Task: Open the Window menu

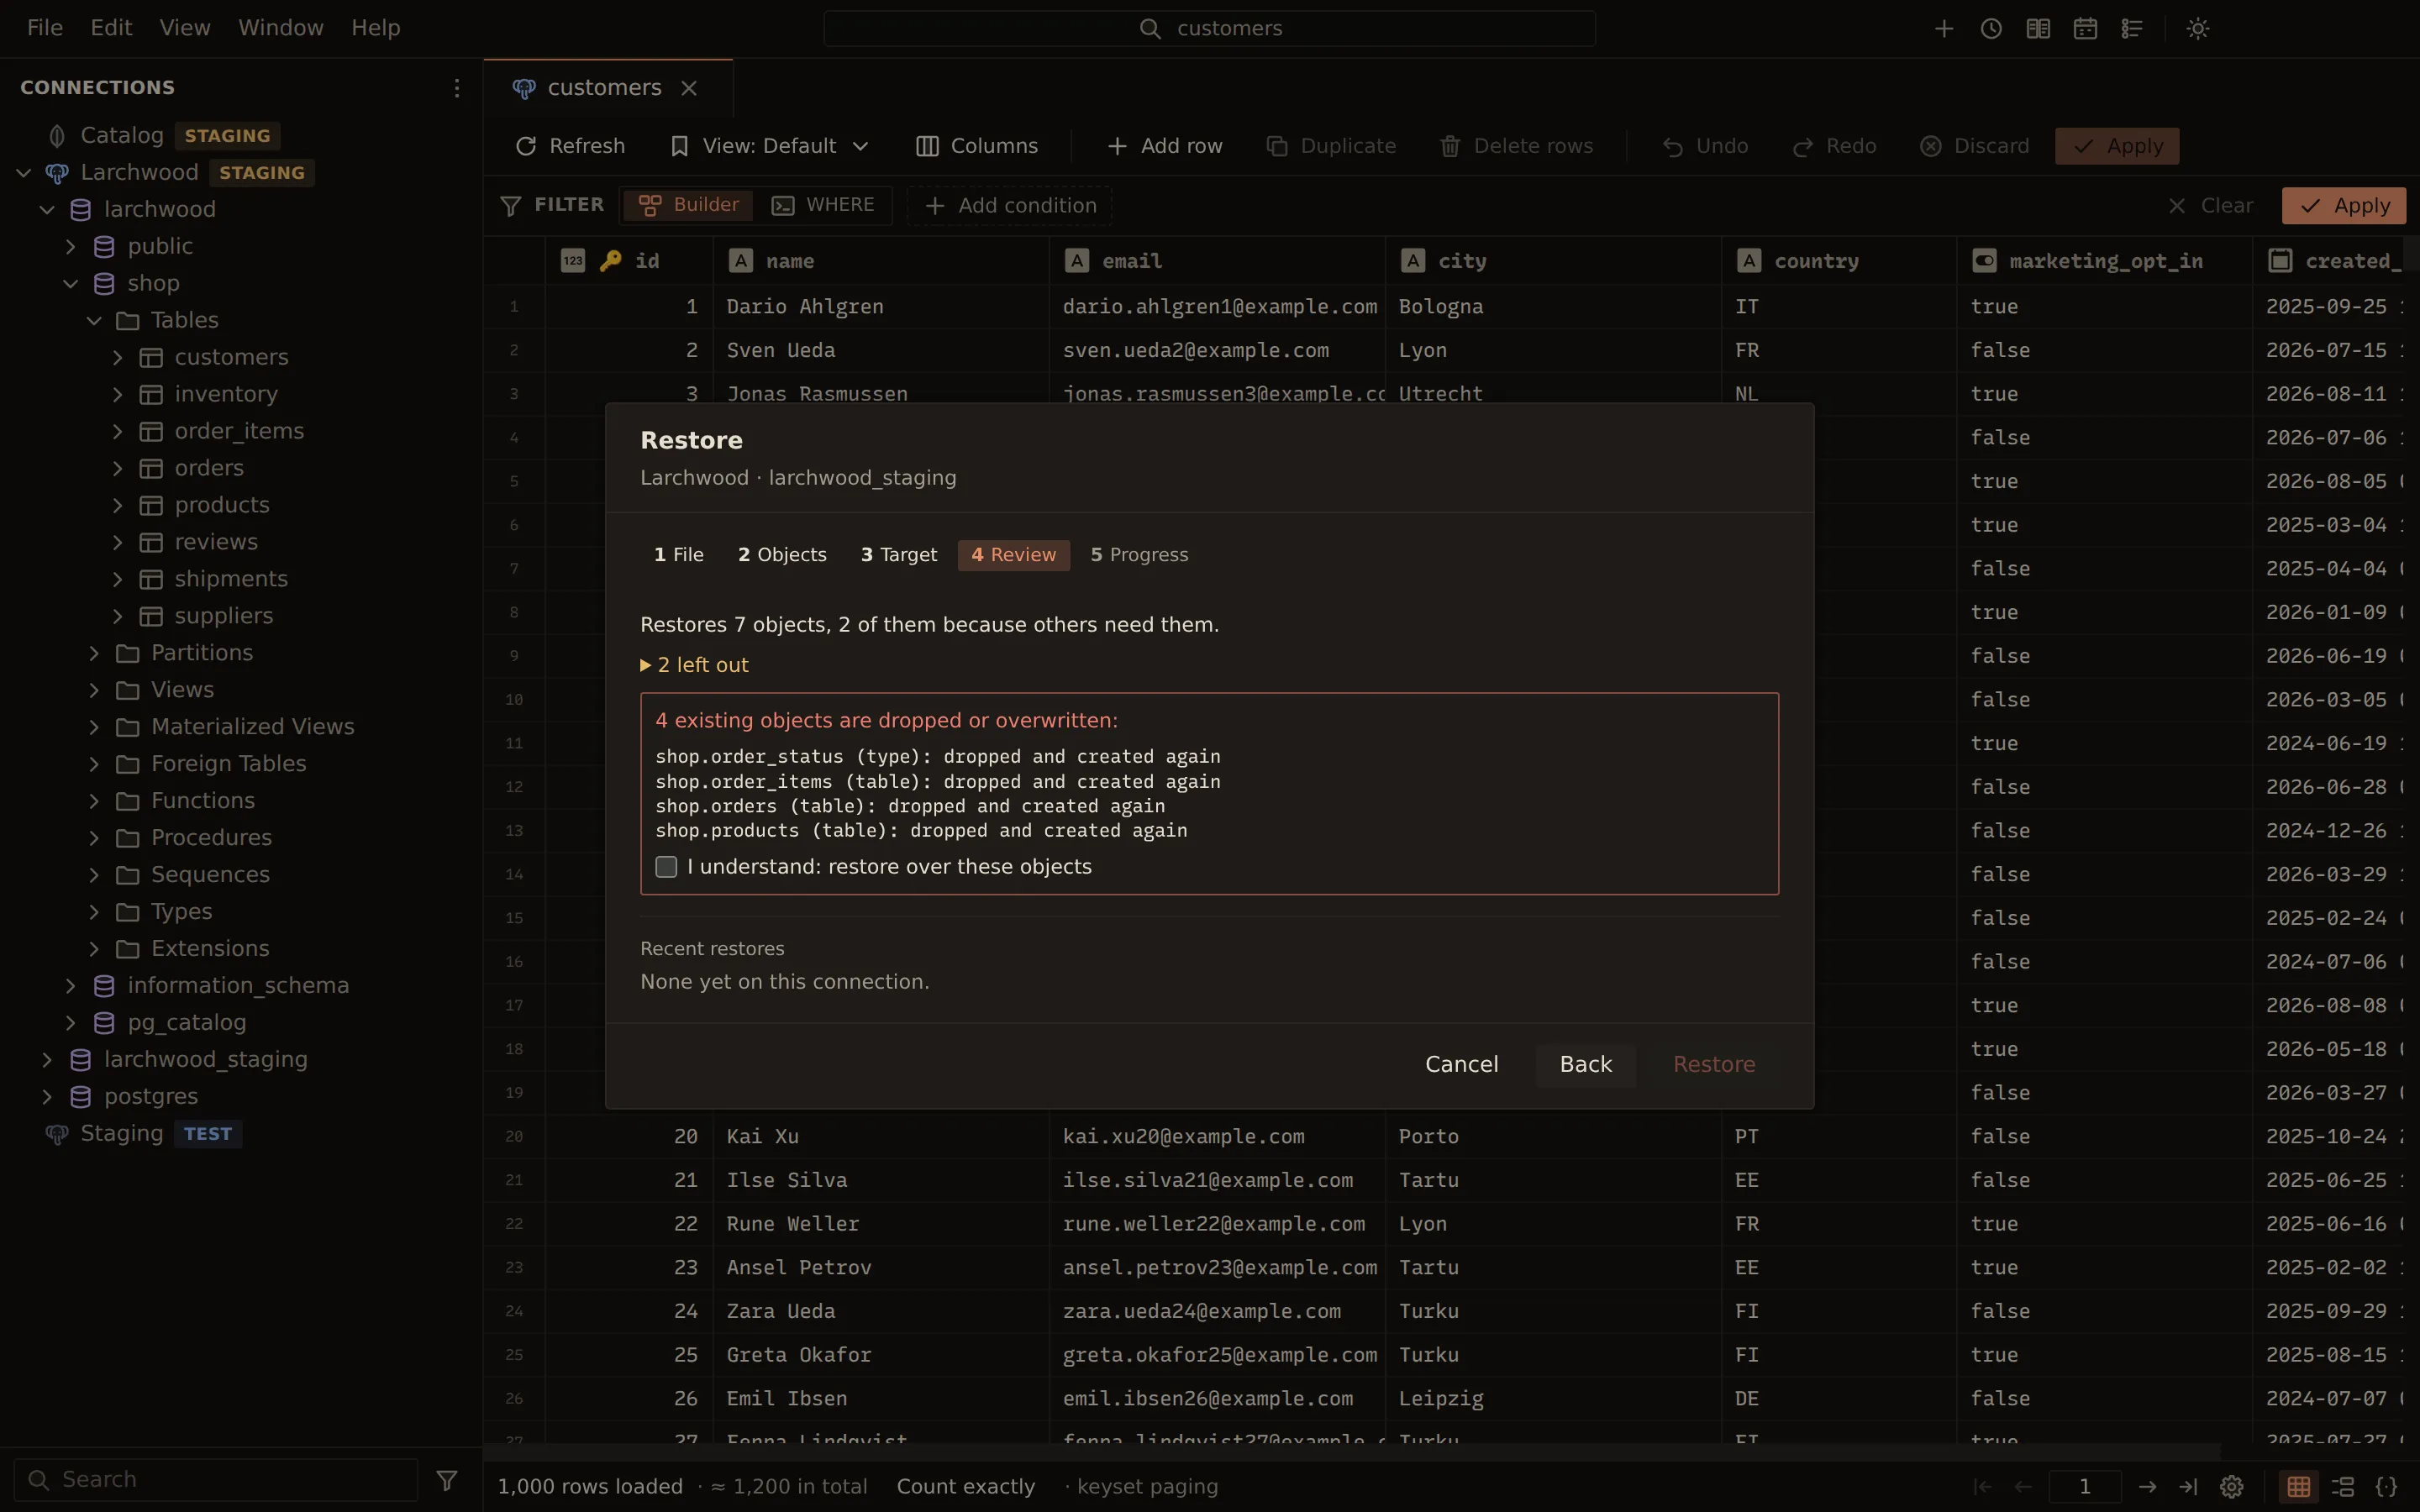Action: tap(281, 28)
